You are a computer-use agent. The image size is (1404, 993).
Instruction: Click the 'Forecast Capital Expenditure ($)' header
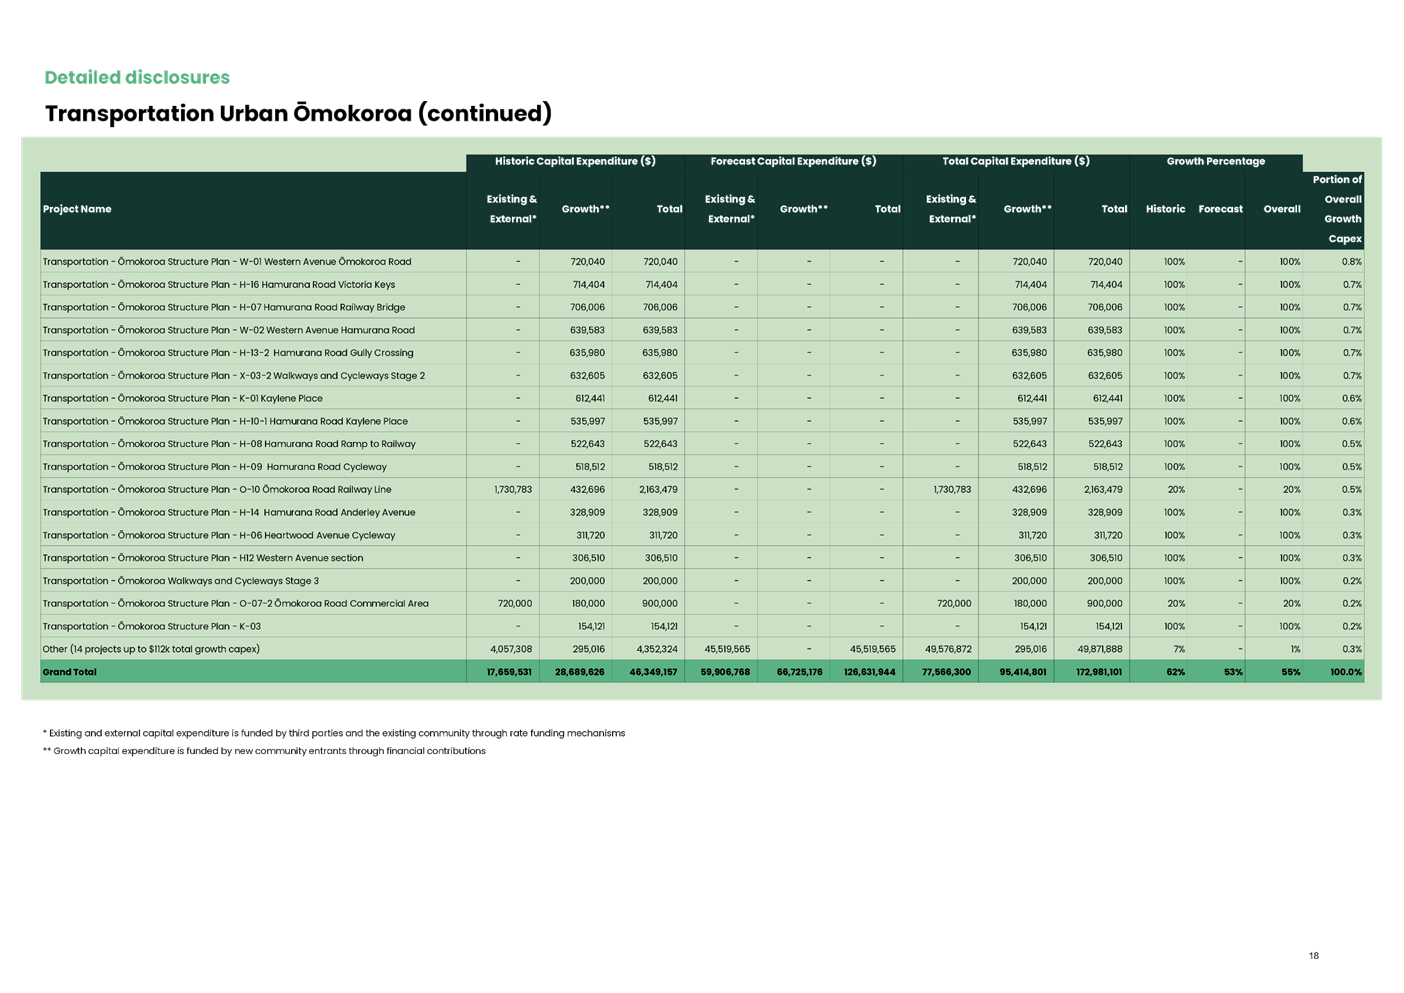[793, 161]
